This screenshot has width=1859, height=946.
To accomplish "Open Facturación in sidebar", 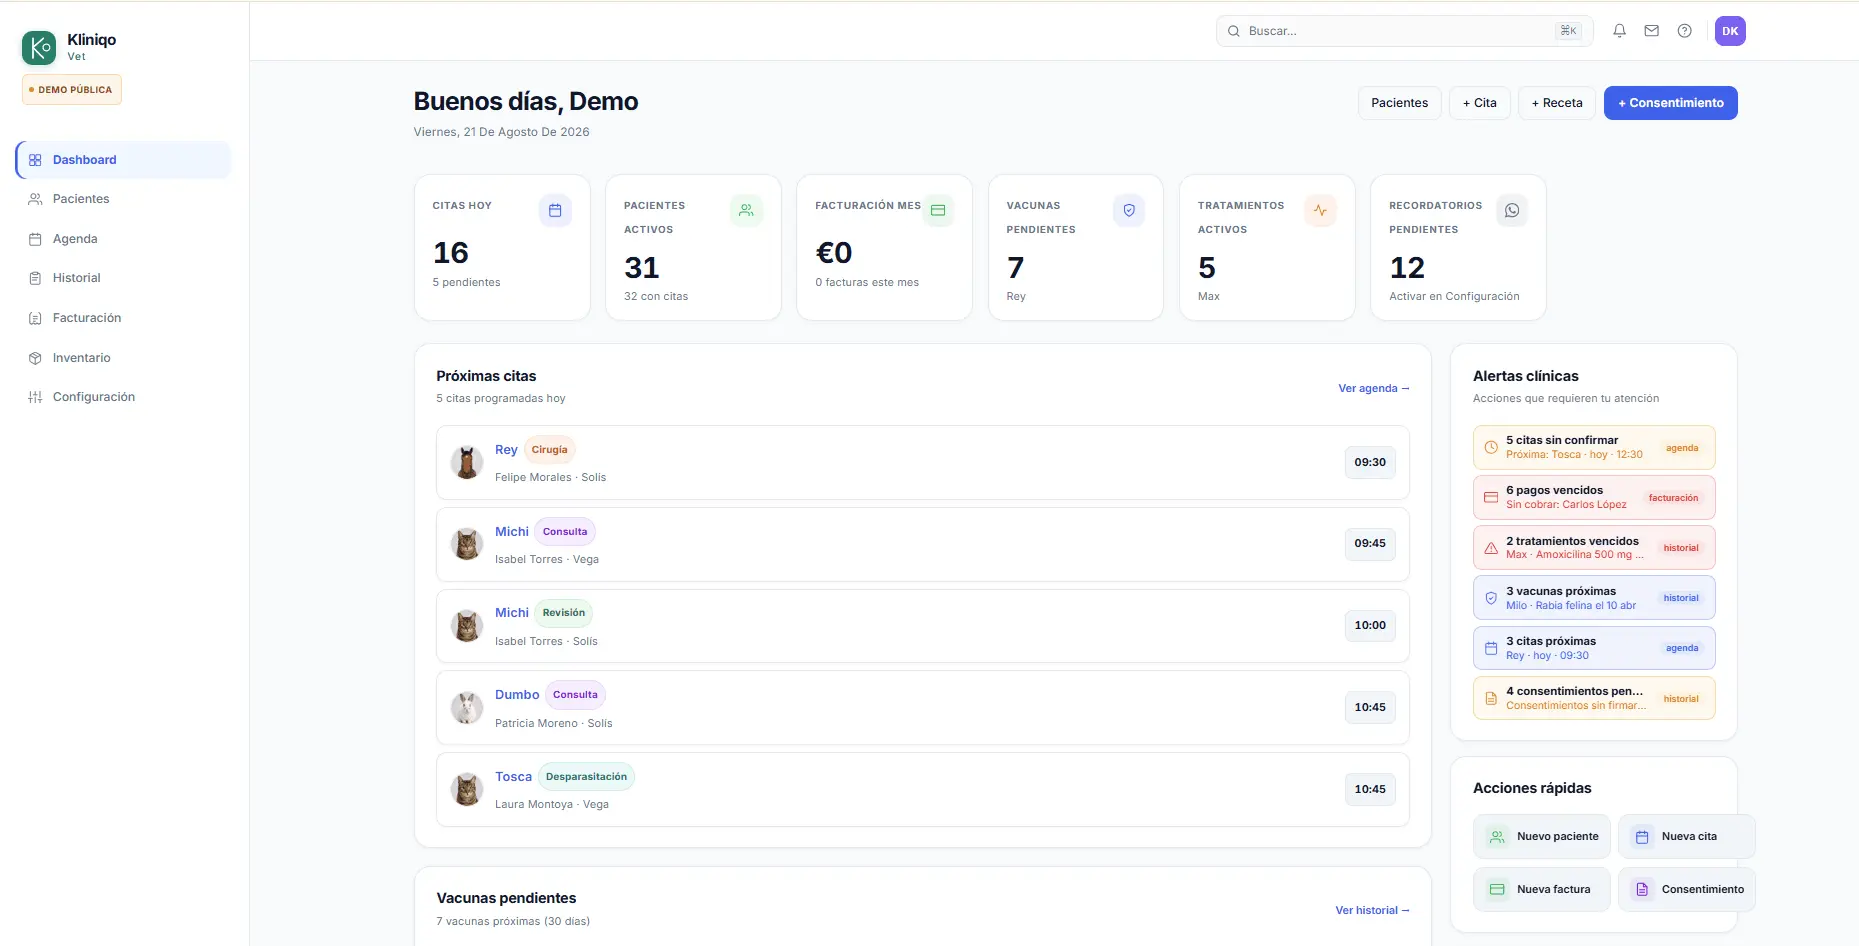I will click(x=123, y=318).
